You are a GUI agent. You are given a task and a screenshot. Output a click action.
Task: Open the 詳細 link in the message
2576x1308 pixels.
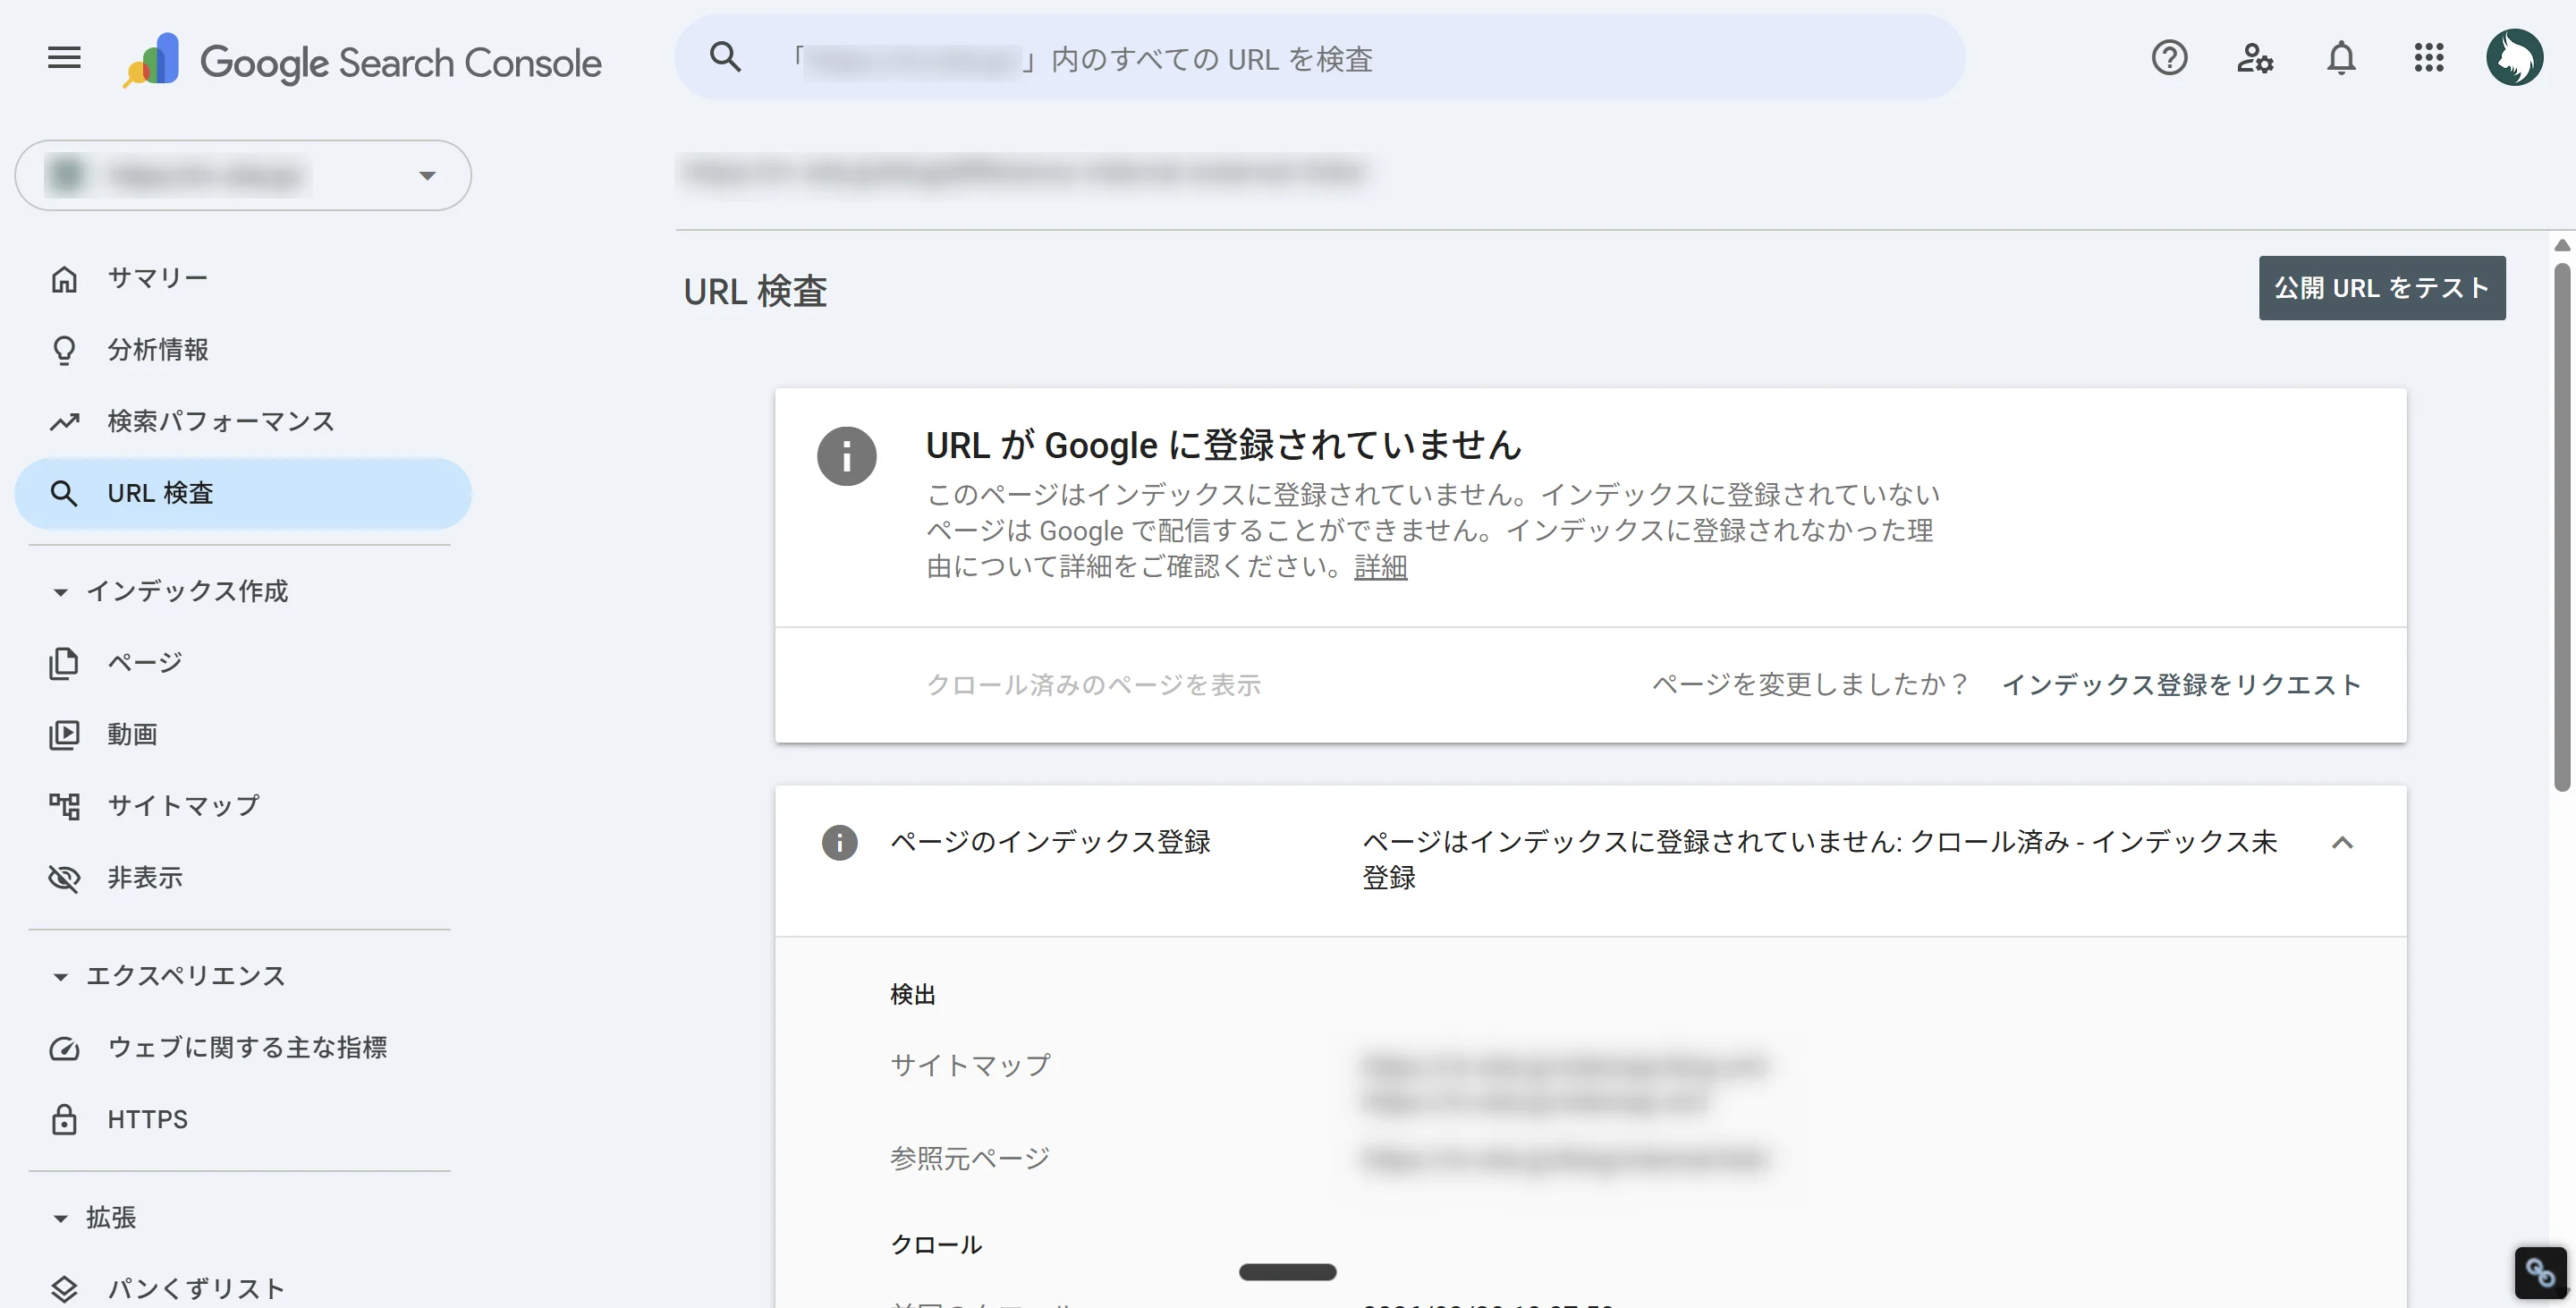1380,566
